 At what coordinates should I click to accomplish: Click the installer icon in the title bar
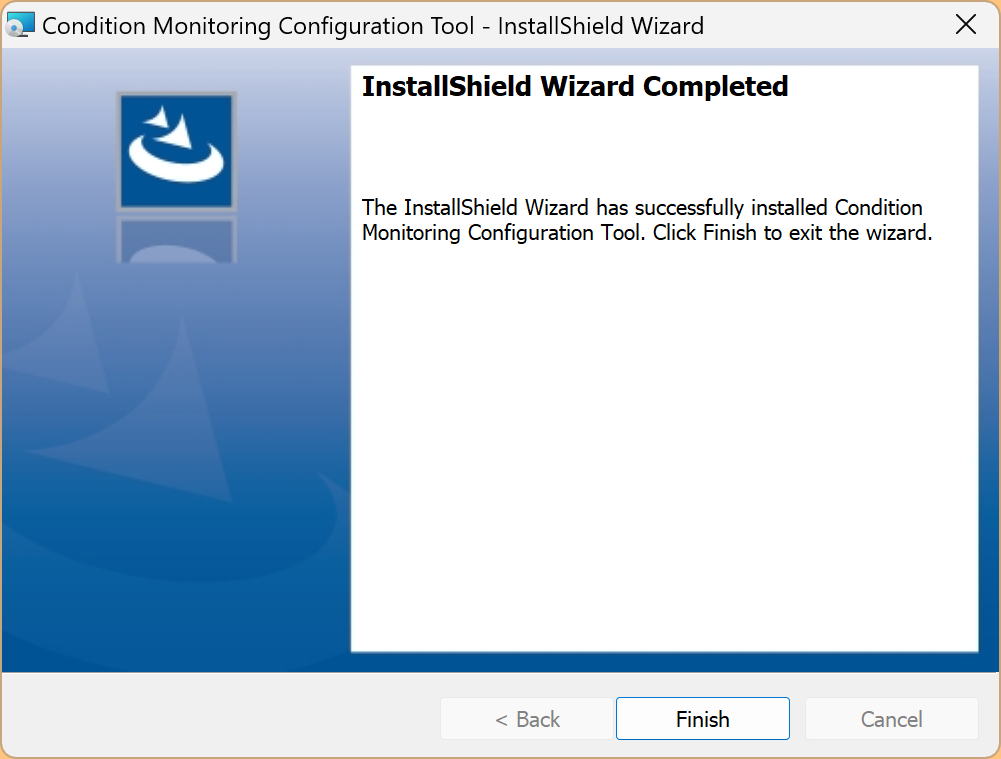click(x=20, y=25)
